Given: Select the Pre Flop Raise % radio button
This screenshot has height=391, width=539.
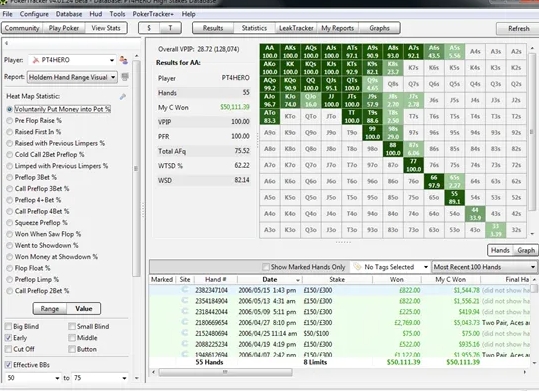Looking at the screenshot, I should tap(10, 121).
